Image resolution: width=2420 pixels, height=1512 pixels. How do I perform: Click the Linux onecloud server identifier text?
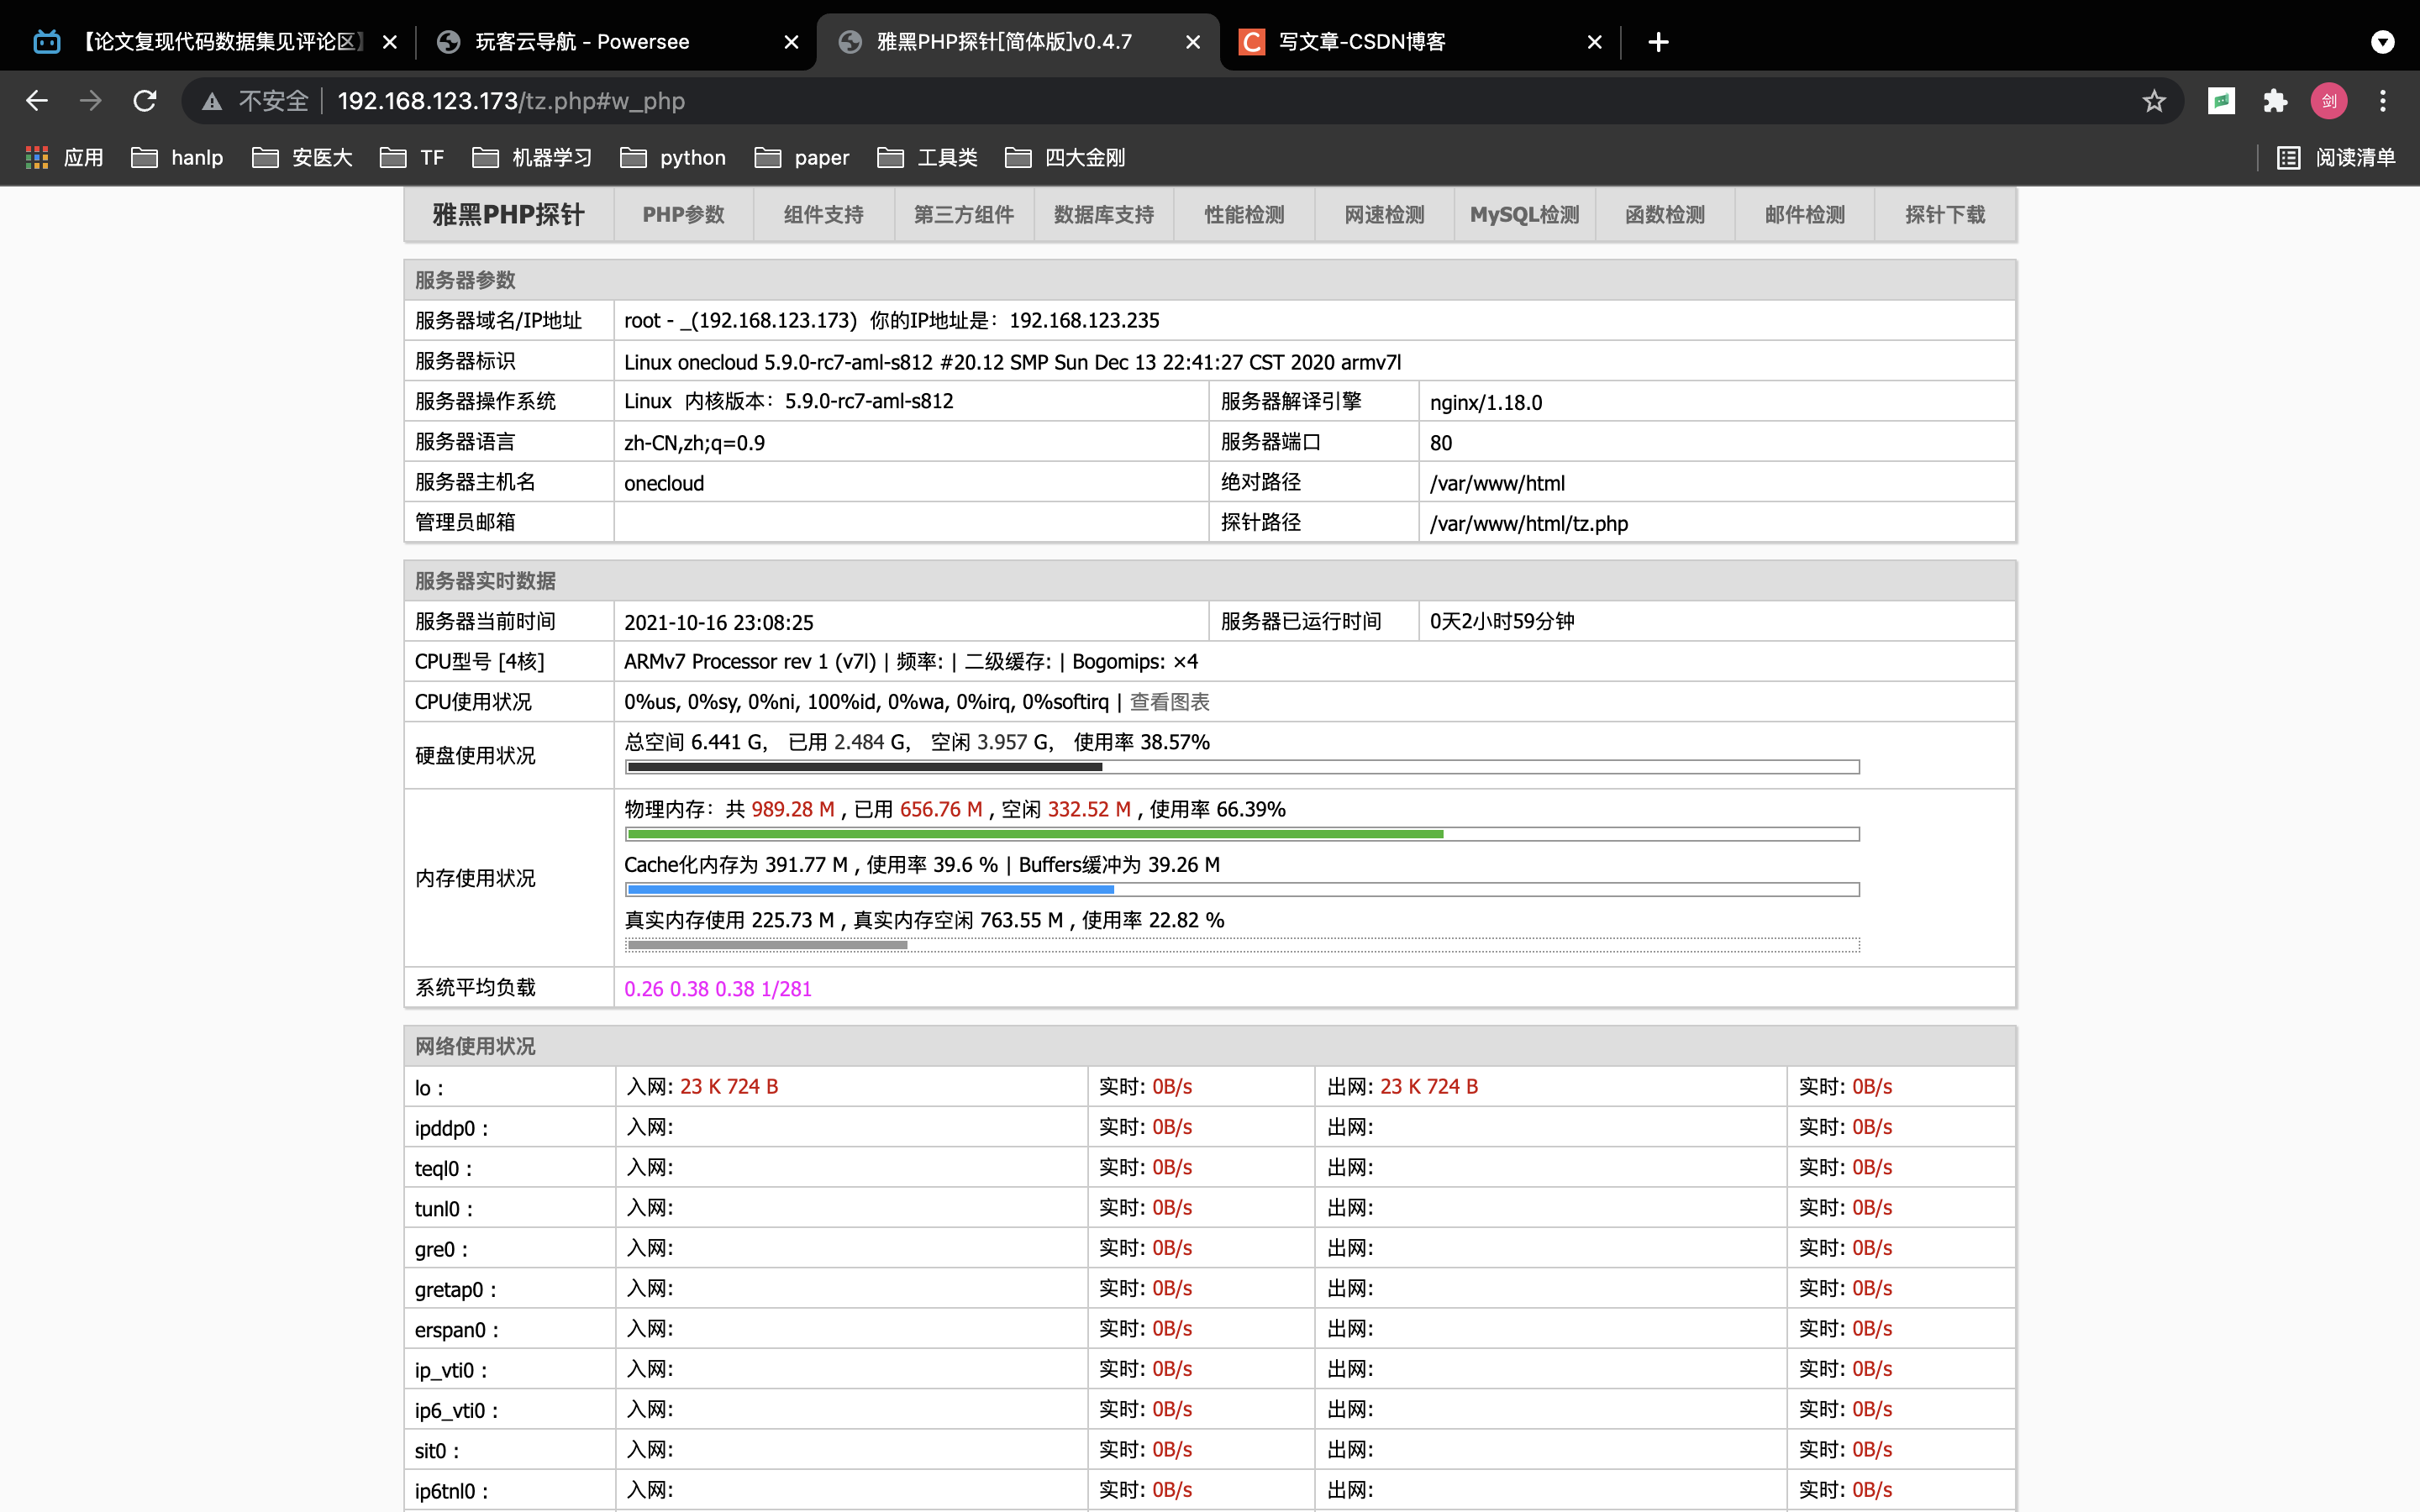point(1012,362)
